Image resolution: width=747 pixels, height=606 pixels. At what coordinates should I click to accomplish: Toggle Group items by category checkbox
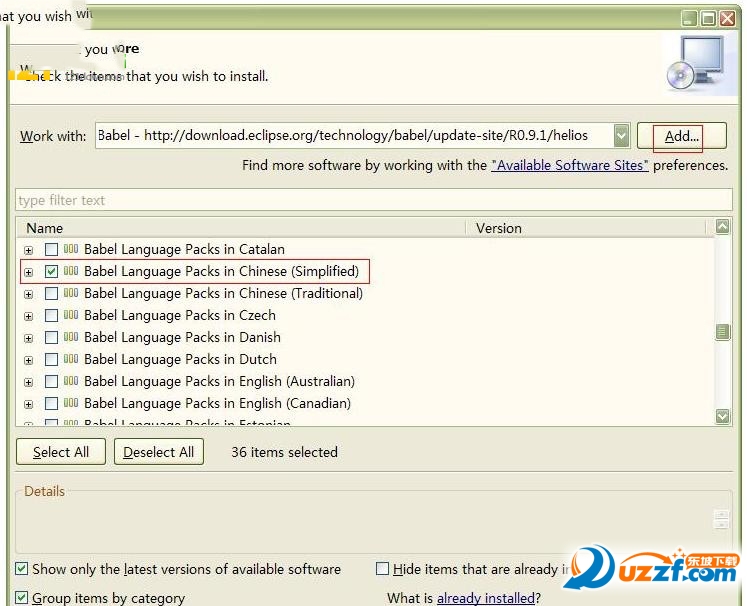pos(21,597)
